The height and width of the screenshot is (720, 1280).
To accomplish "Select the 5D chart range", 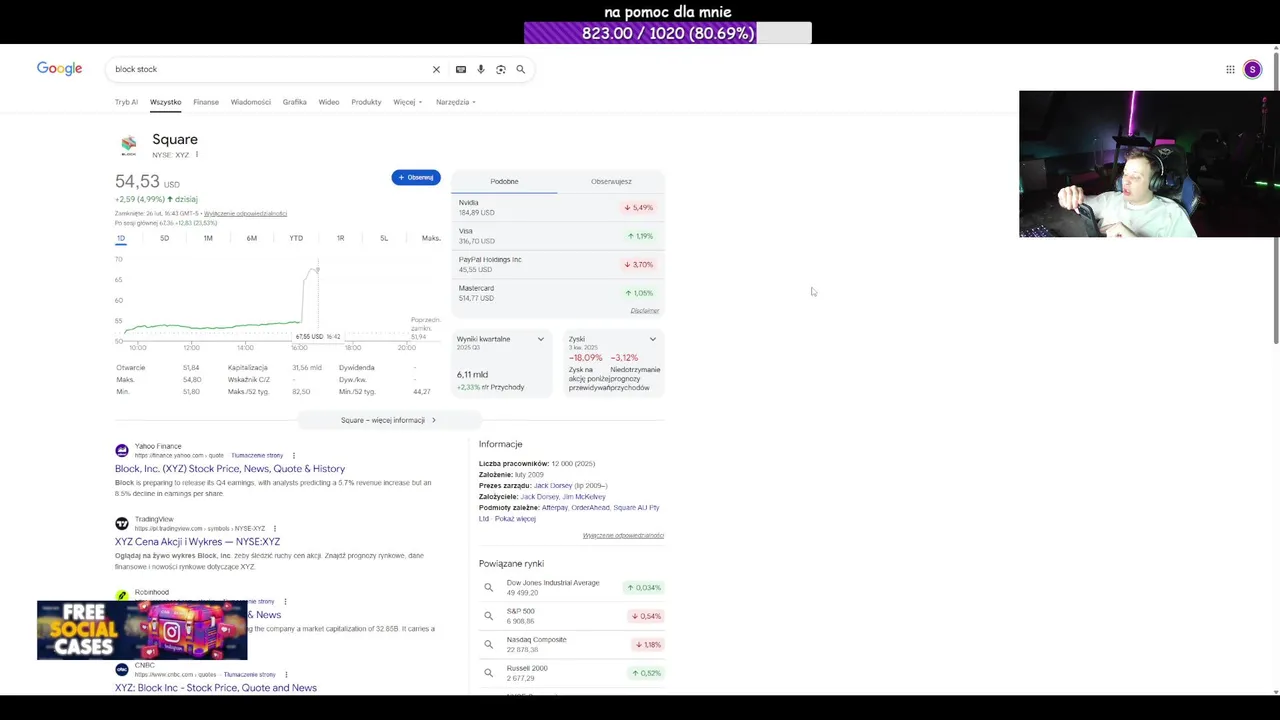I will 165,238.
